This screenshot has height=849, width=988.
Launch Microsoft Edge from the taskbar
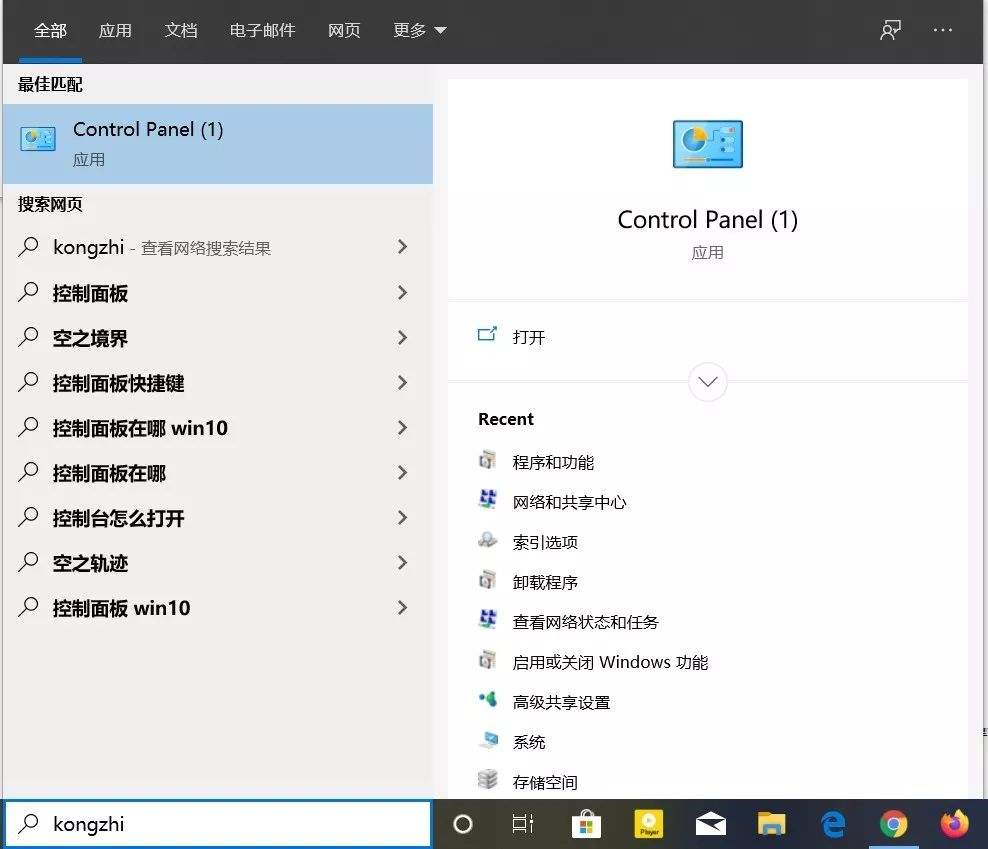pyautogui.click(x=833, y=824)
